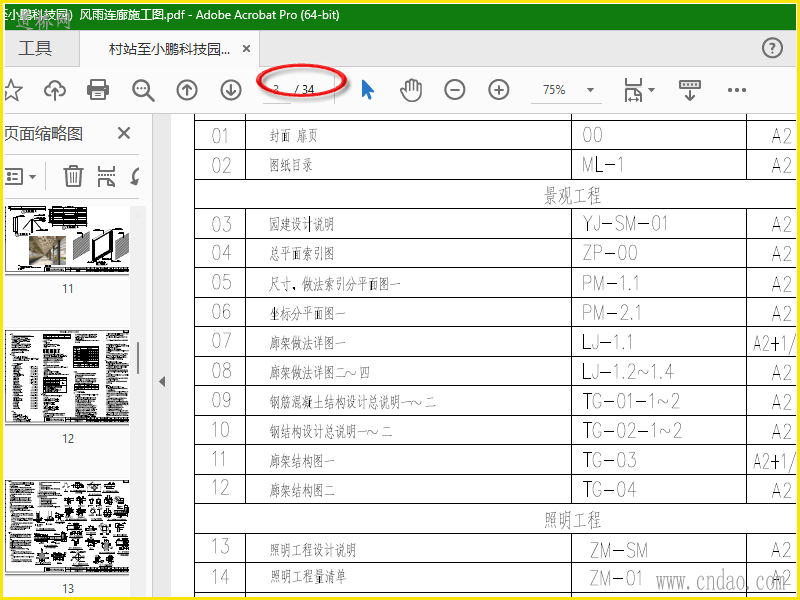Open more tools ellipsis menu

[x=737, y=90]
